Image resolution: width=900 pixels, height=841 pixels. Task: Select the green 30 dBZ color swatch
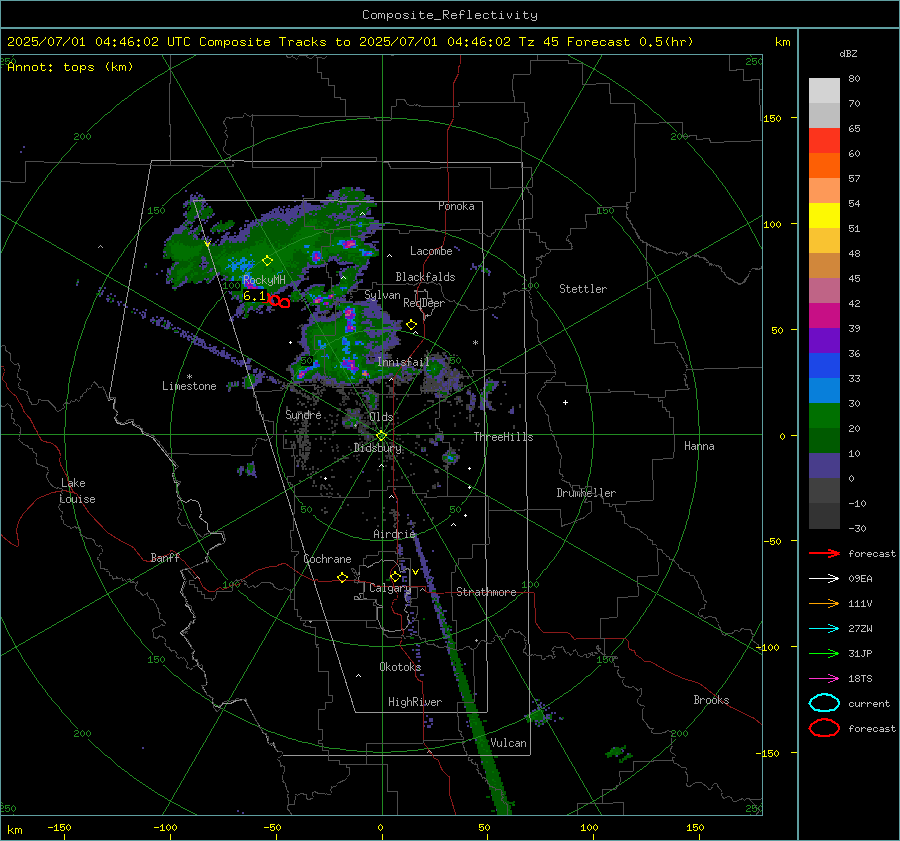(824, 415)
